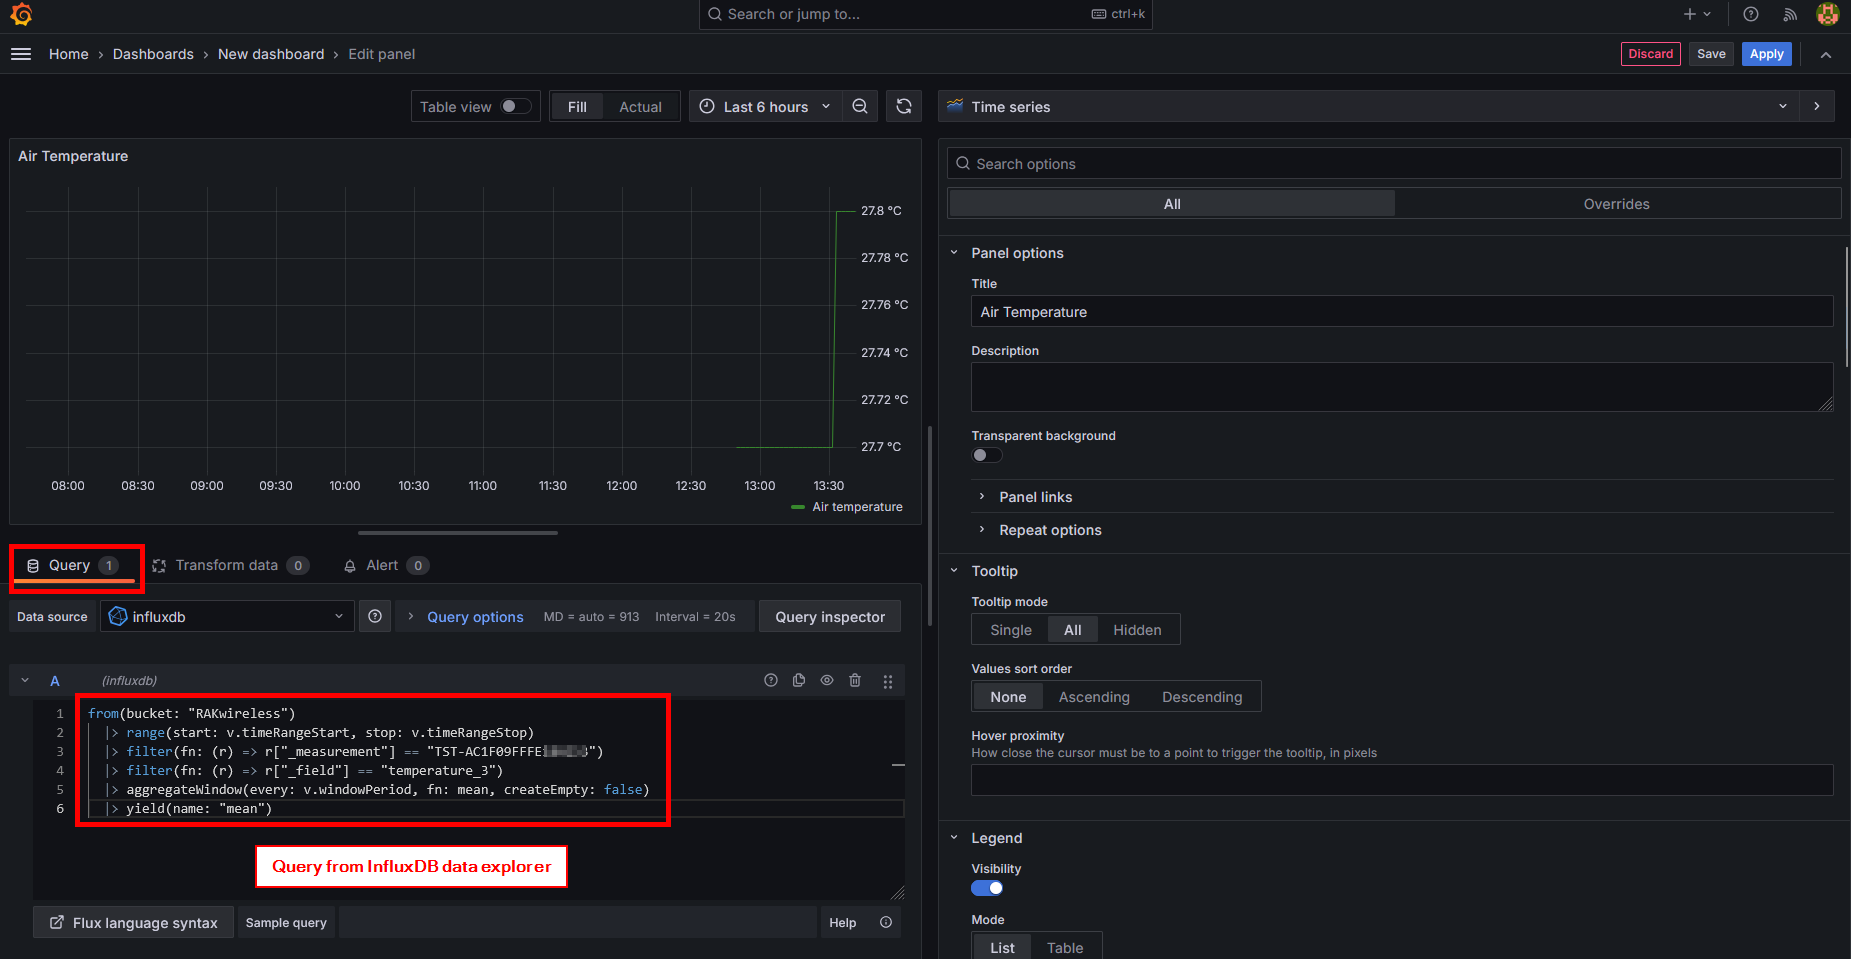Click the Grafana logo icon
This screenshot has height=959, width=1851.
tap(21, 14)
